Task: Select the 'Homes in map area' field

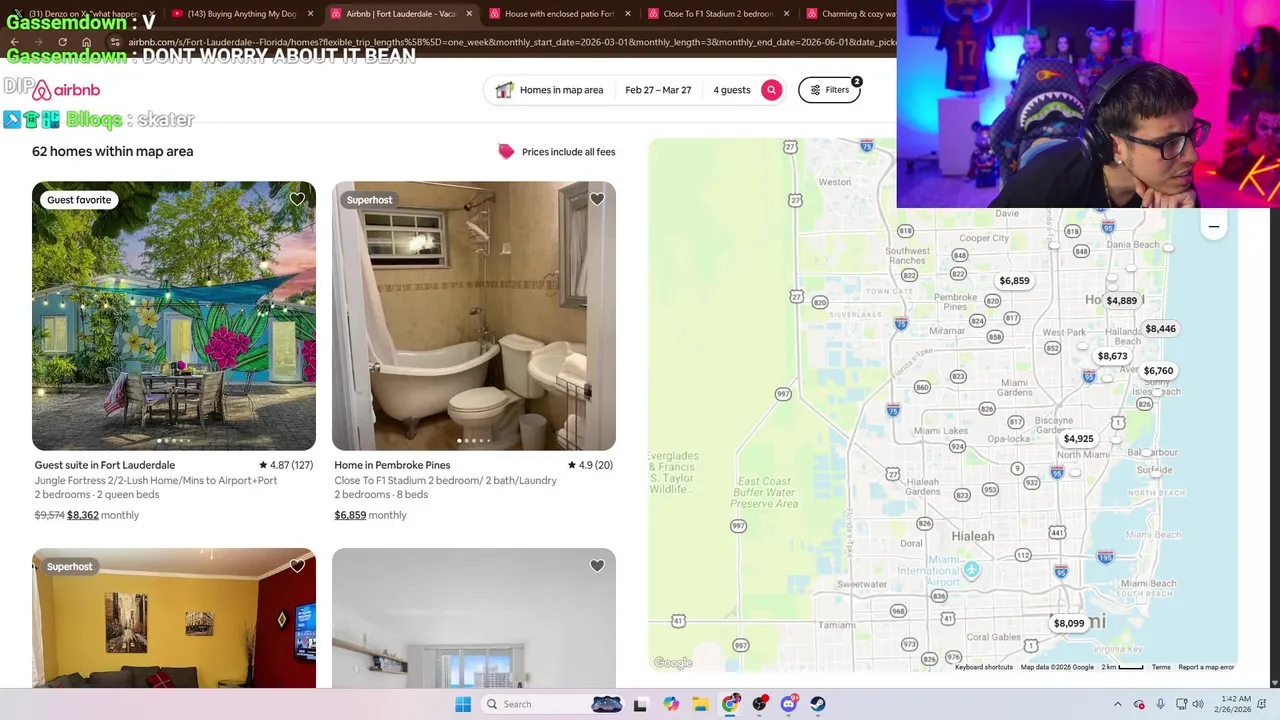Action: (x=550, y=90)
